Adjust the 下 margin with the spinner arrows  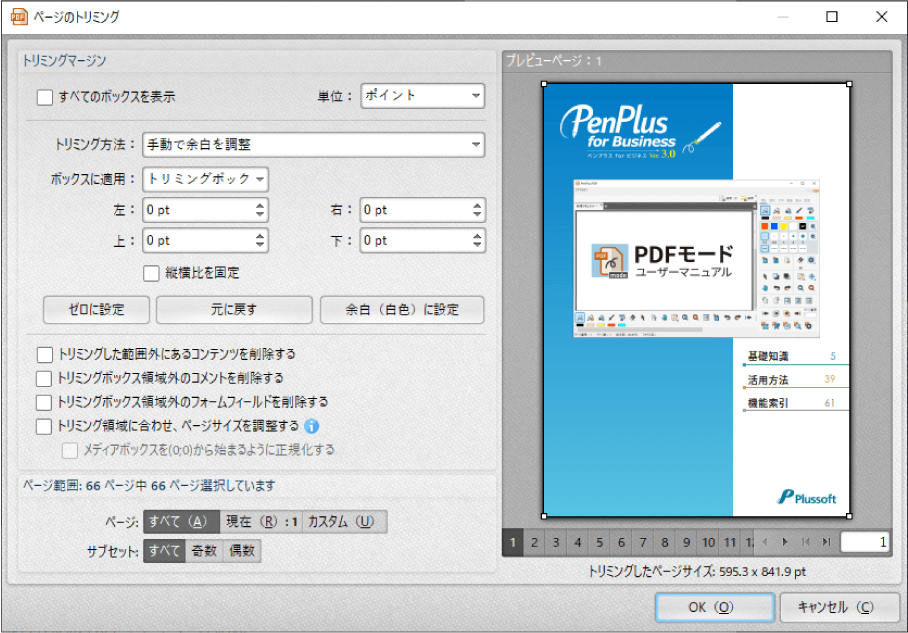point(477,240)
